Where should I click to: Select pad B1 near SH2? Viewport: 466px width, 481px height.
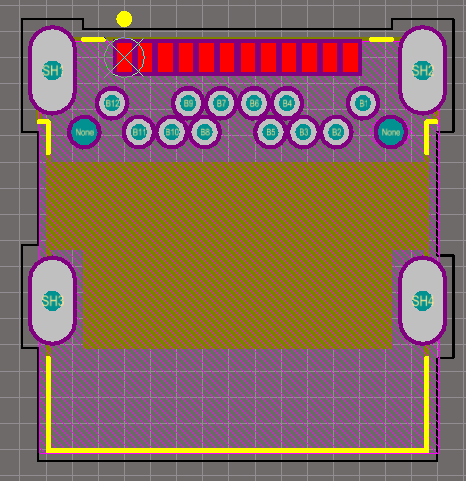click(363, 103)
